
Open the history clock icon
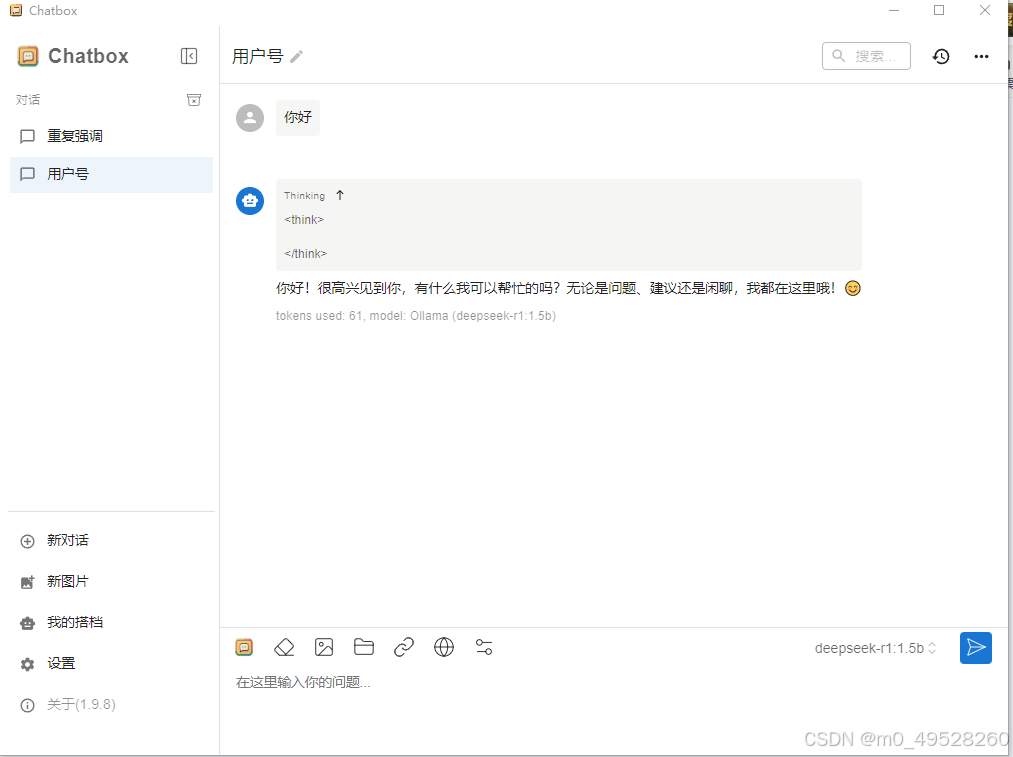[941, 56]
